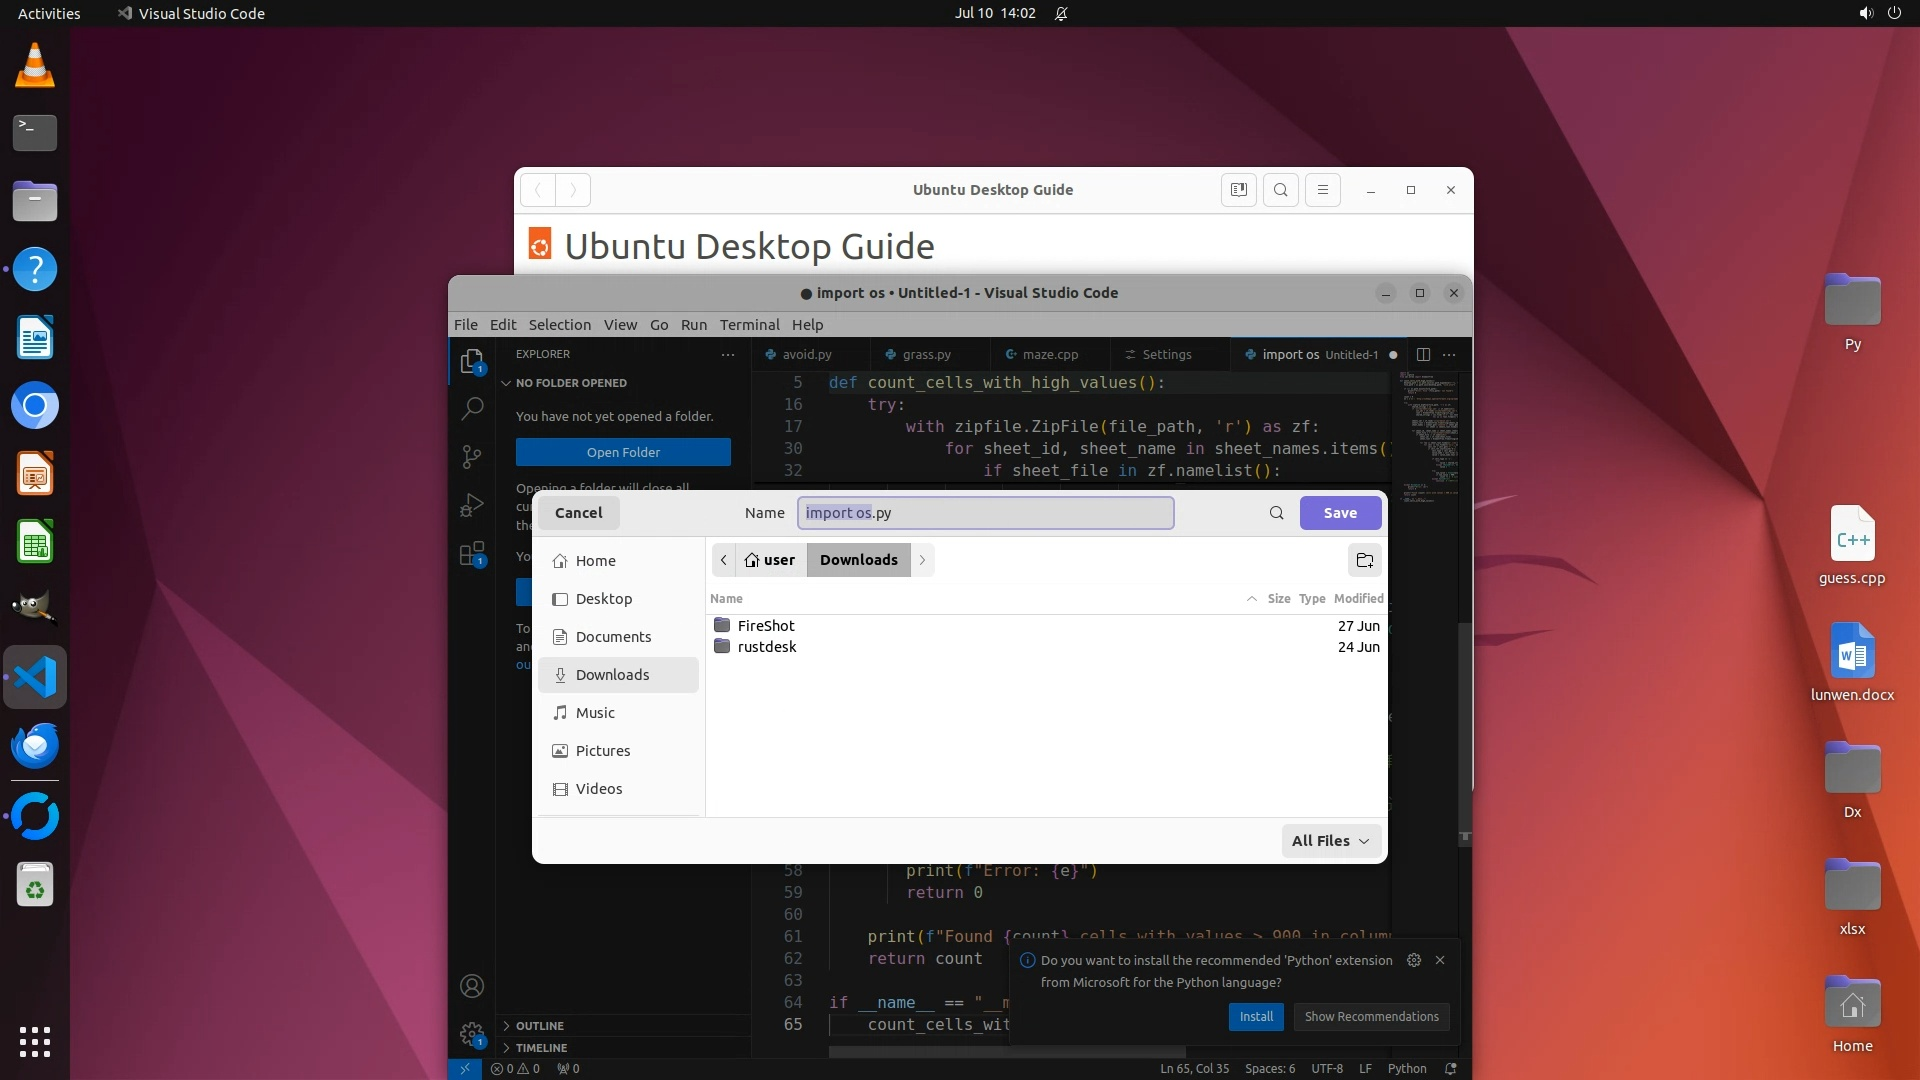Select the FireShot folder
1920x1080 pixels.
[766, 626]
